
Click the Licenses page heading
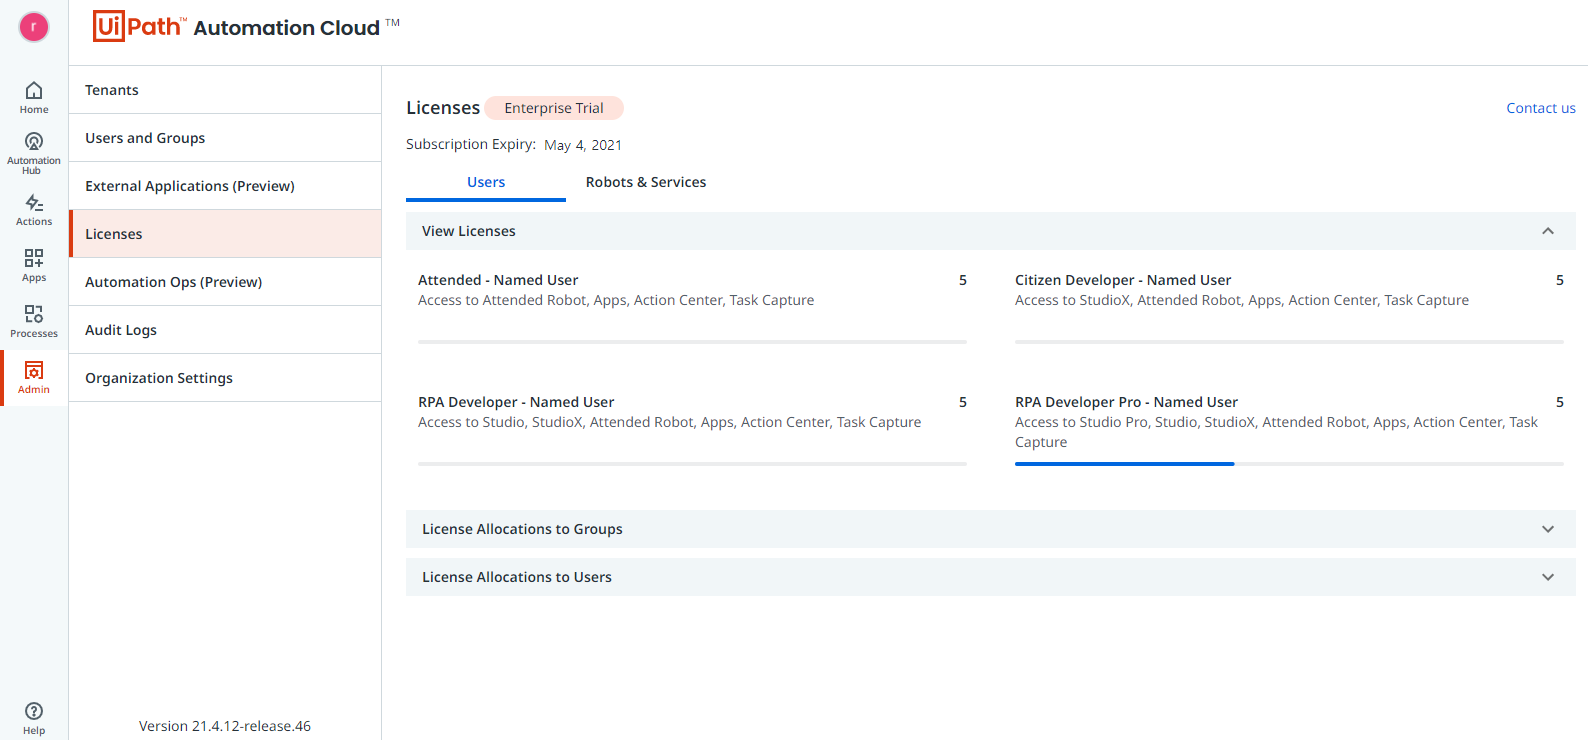click(x=443, y=107)
